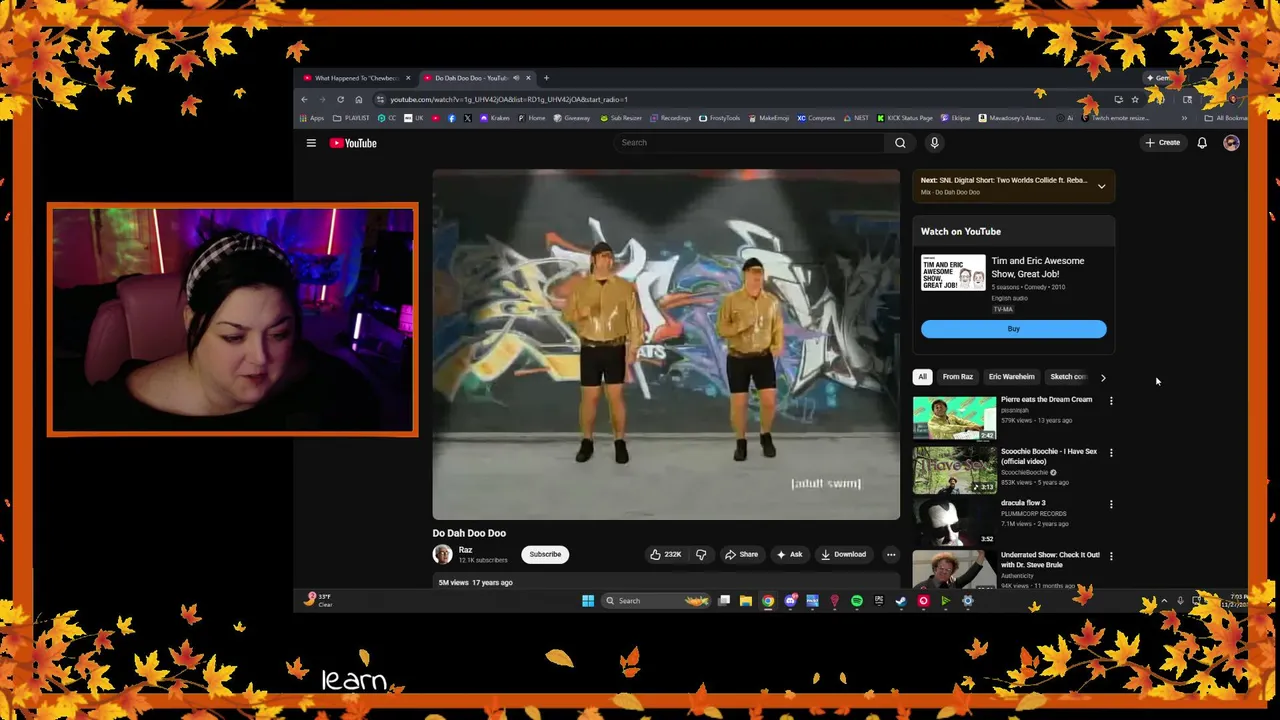The width and height of the screenshot is (1280, 720).
Task: Select the 'All' filter chip
Action: coord(922,377)
